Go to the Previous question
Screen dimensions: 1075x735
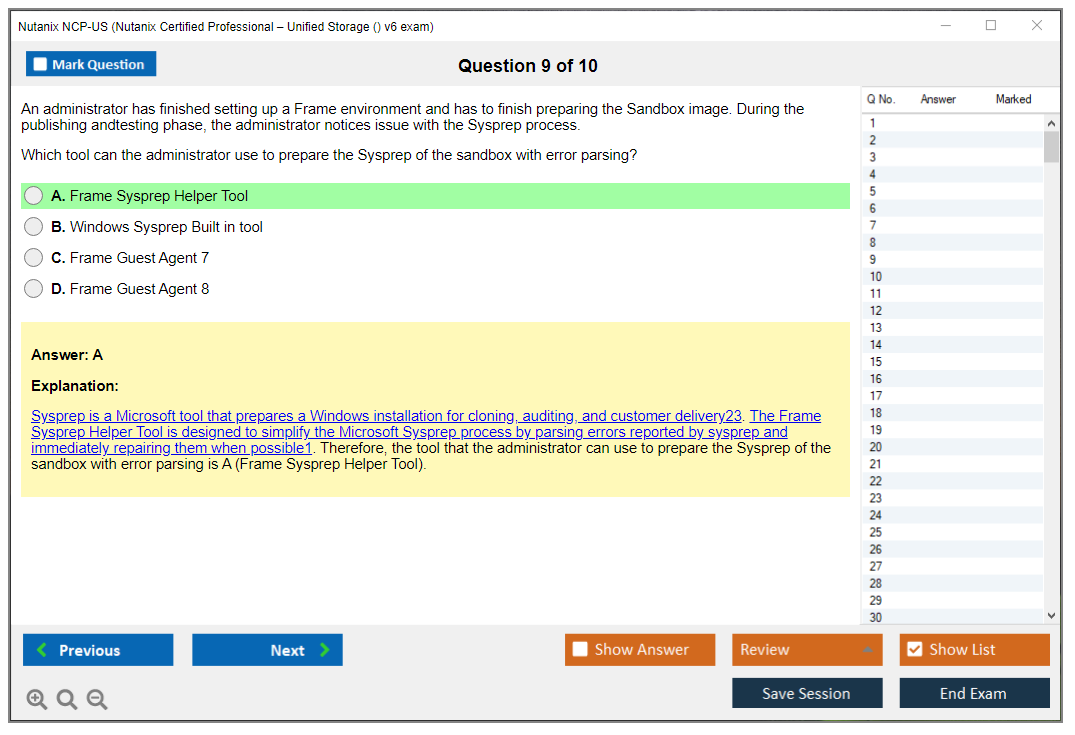pyautogui.click(x=98, y=650)
